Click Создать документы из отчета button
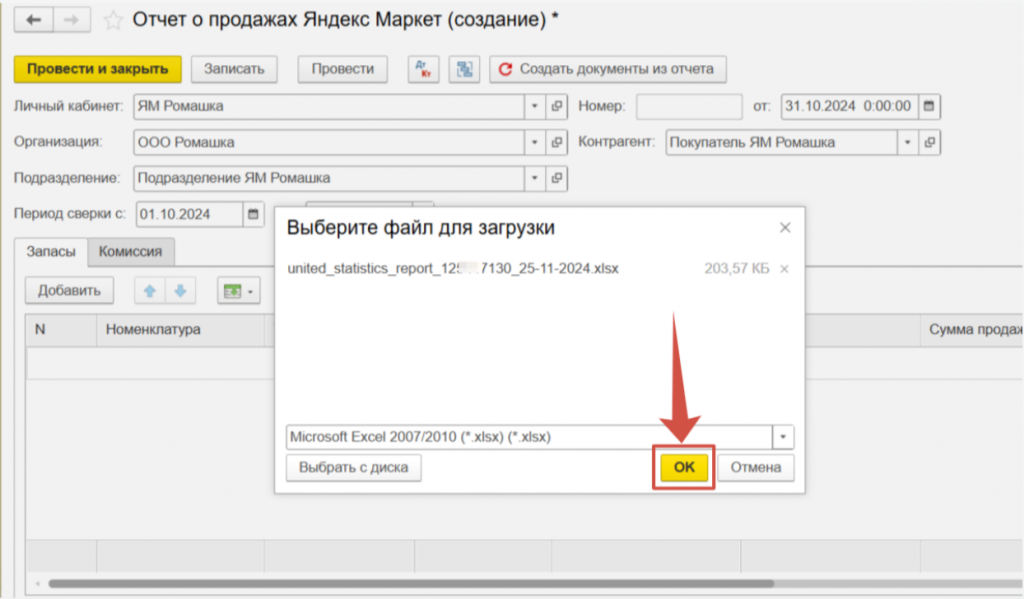Image resolution: width=1024 pixels, height=599 pixels. click(608, 69)
